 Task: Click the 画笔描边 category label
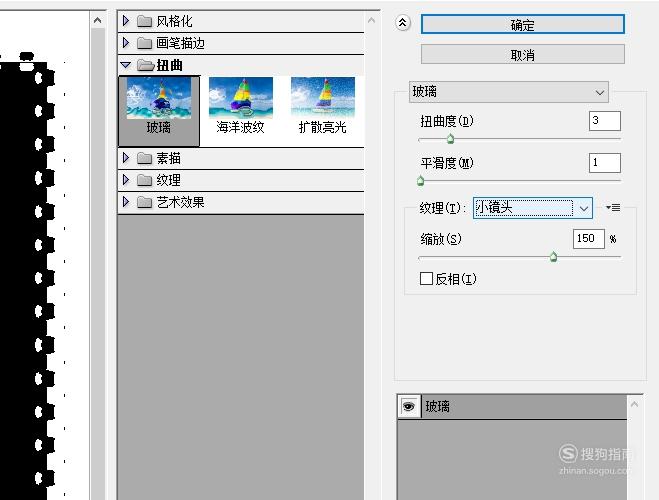coord(180,43)
